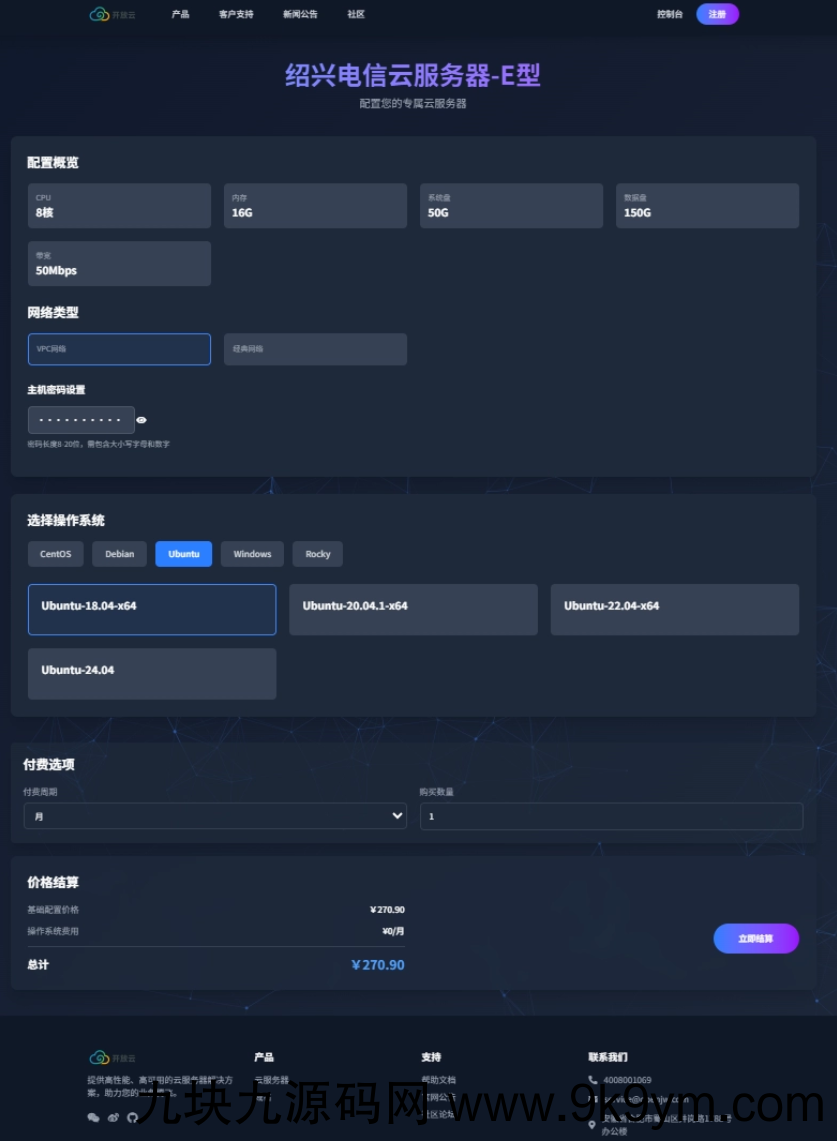Click the 购买数量 quantity input field
The image size is (837, 1141).
click(611, 816)
